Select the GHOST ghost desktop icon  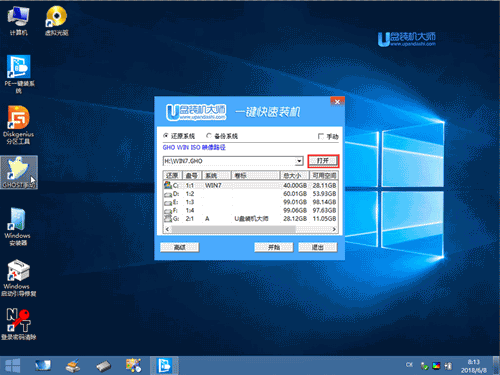pyautogui.click(x=19, y=172)
